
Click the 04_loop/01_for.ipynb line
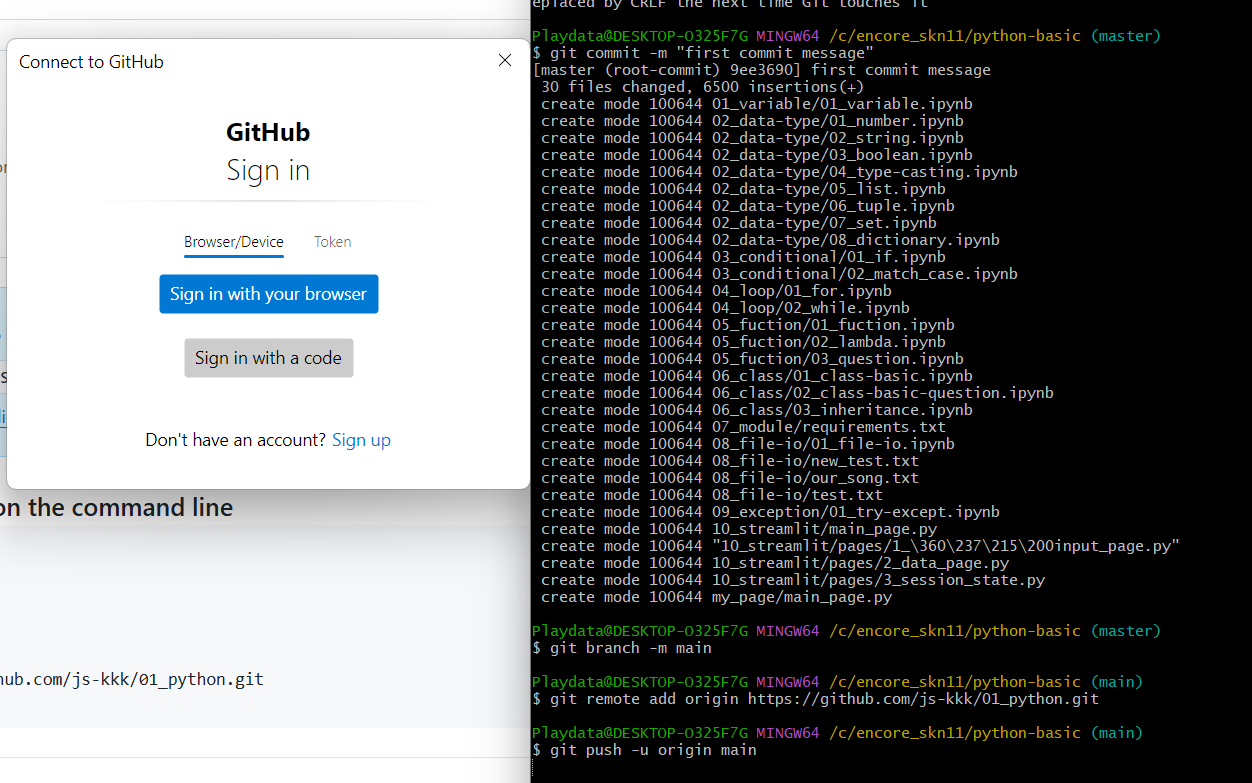[717, 291]
